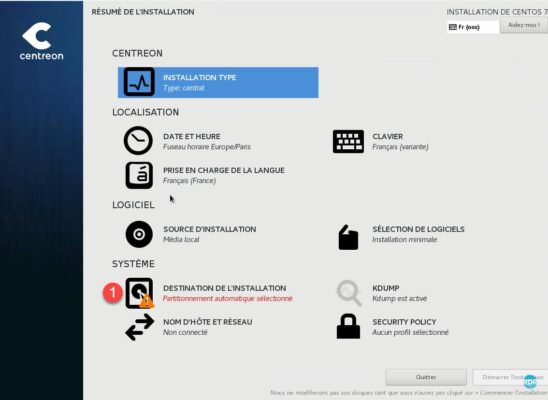Click the fr (oss) keyboard layout field
Image resolution: width=548 pixels, height=400 pixels.
pos(473,27)
